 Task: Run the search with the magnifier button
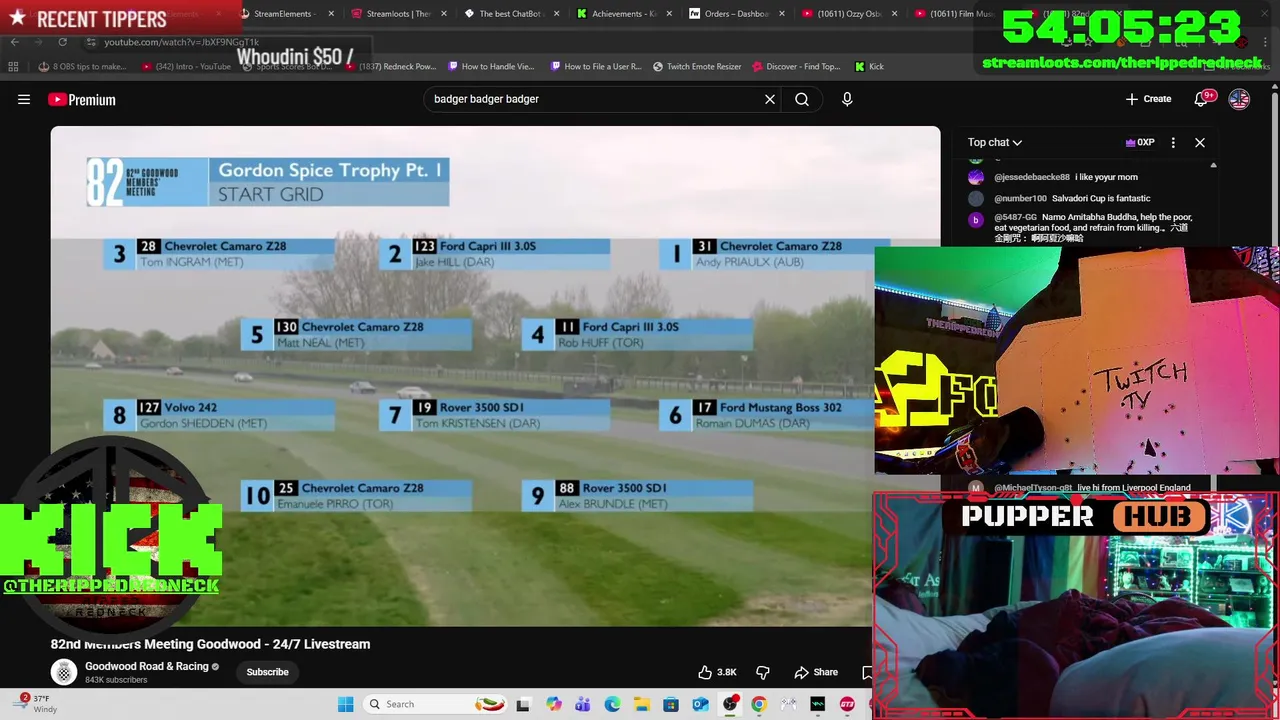coord(802,99)
